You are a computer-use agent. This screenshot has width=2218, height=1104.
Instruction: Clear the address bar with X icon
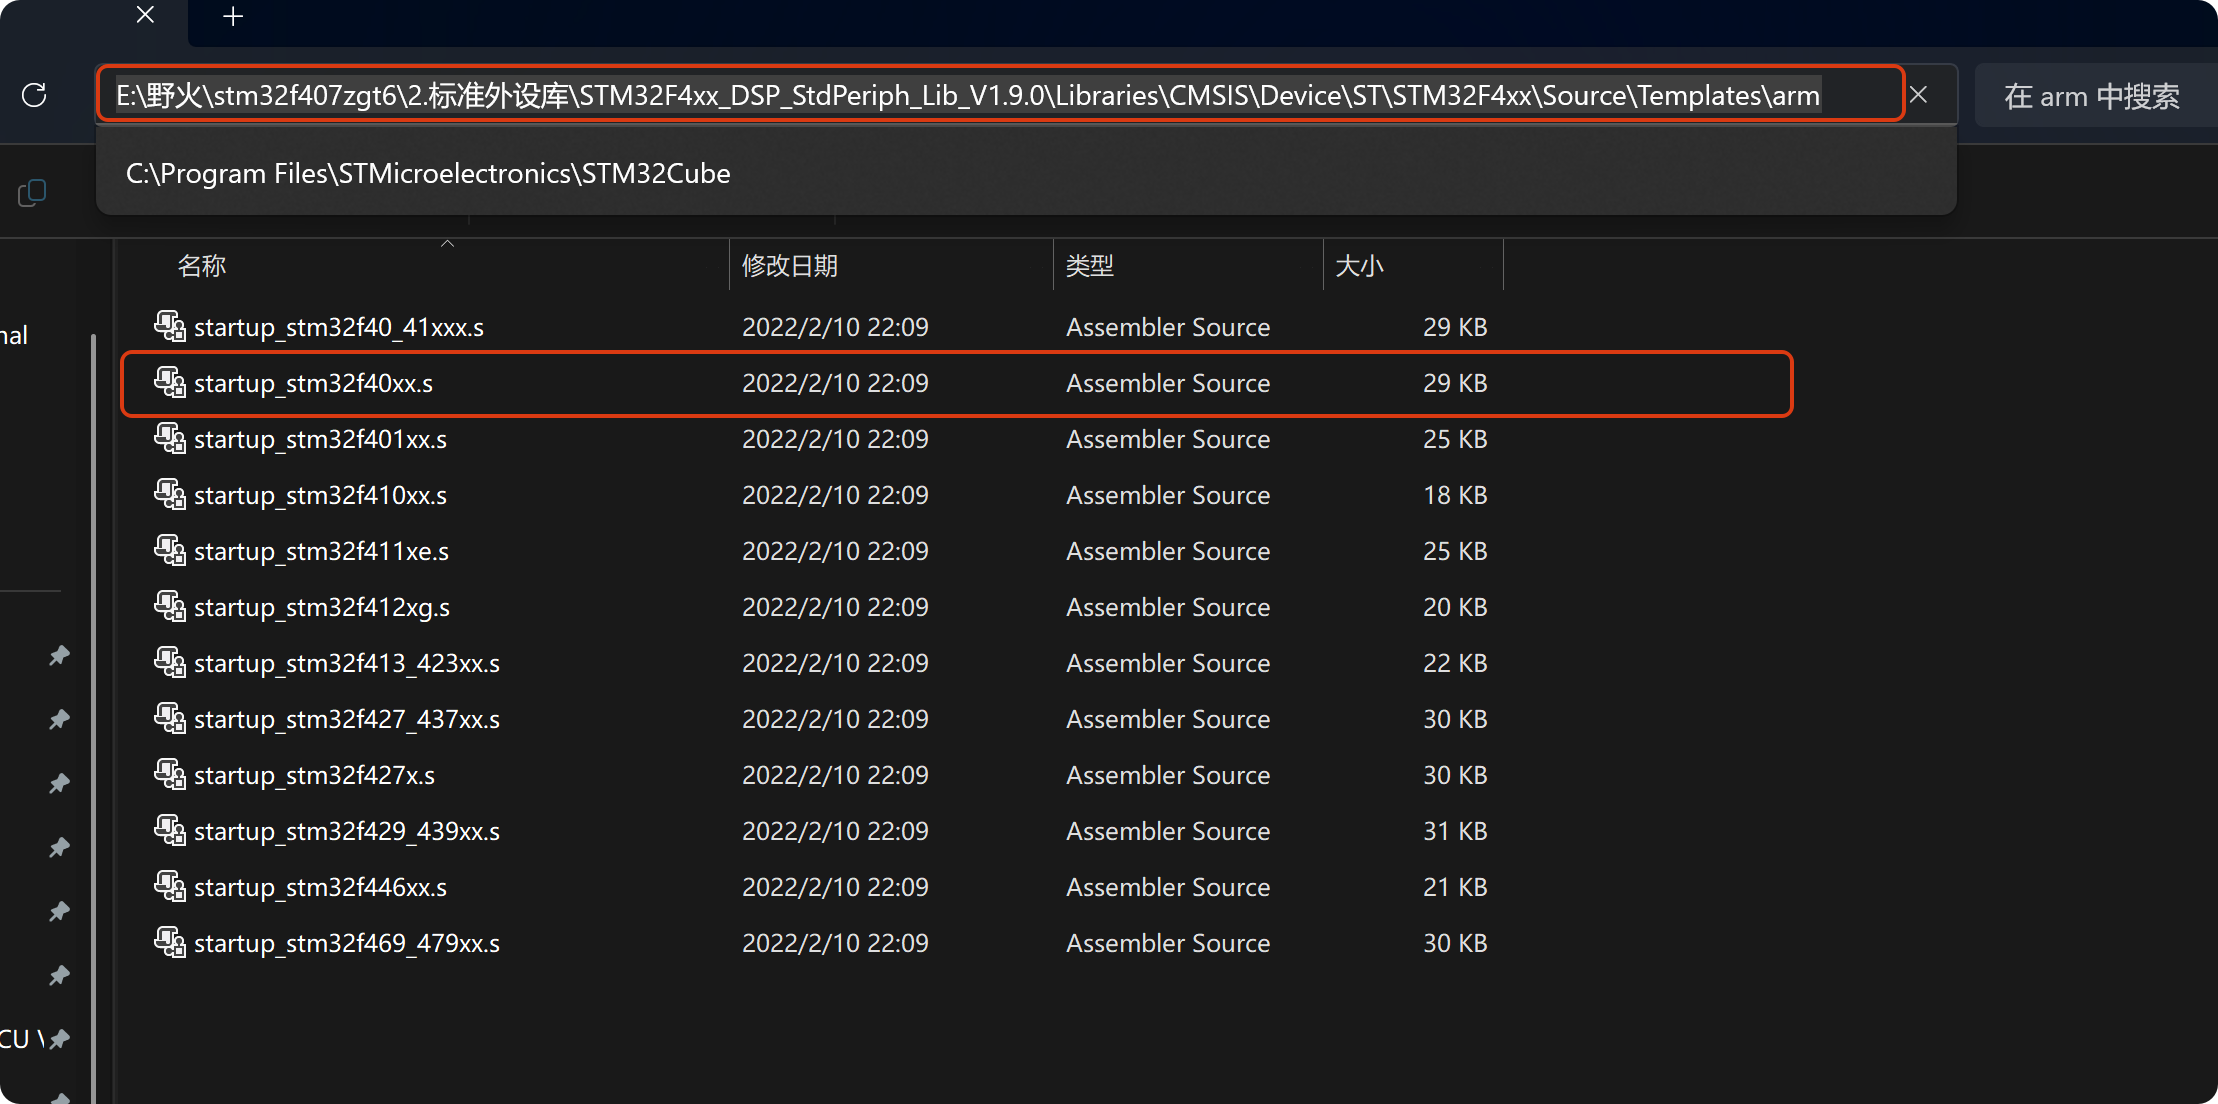[x=1918, y=95]
